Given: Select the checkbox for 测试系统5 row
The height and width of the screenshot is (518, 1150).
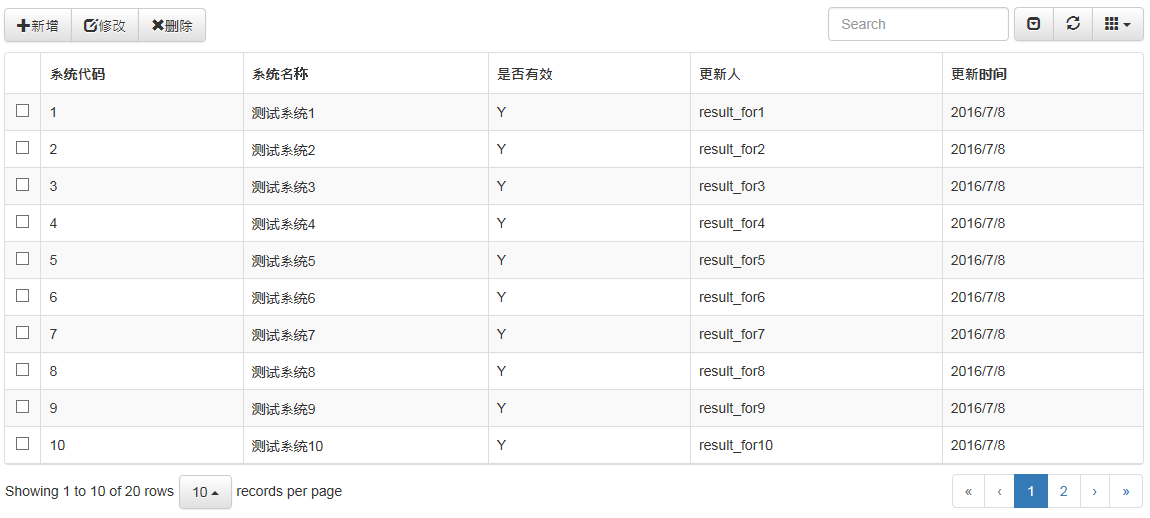Looking at the screenshot, I should (23, 259).
